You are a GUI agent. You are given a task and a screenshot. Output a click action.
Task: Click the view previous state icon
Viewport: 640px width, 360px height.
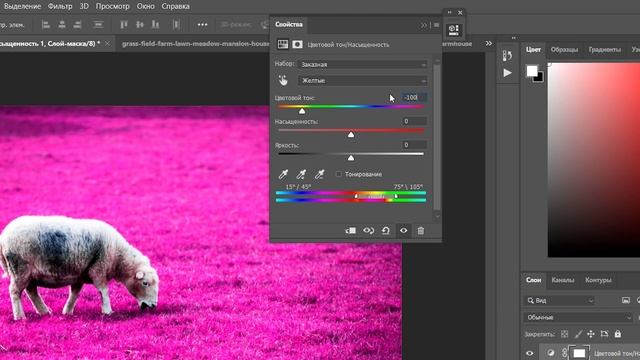pos(369,231)
